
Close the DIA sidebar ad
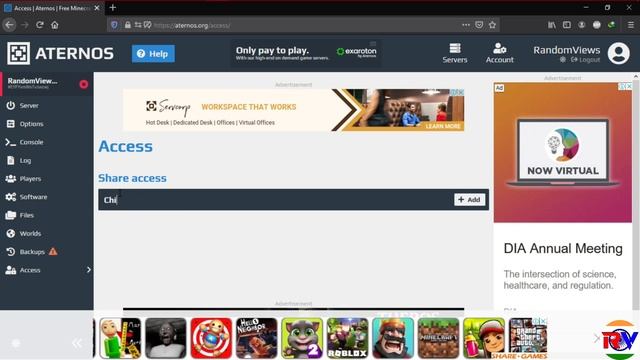629,86
